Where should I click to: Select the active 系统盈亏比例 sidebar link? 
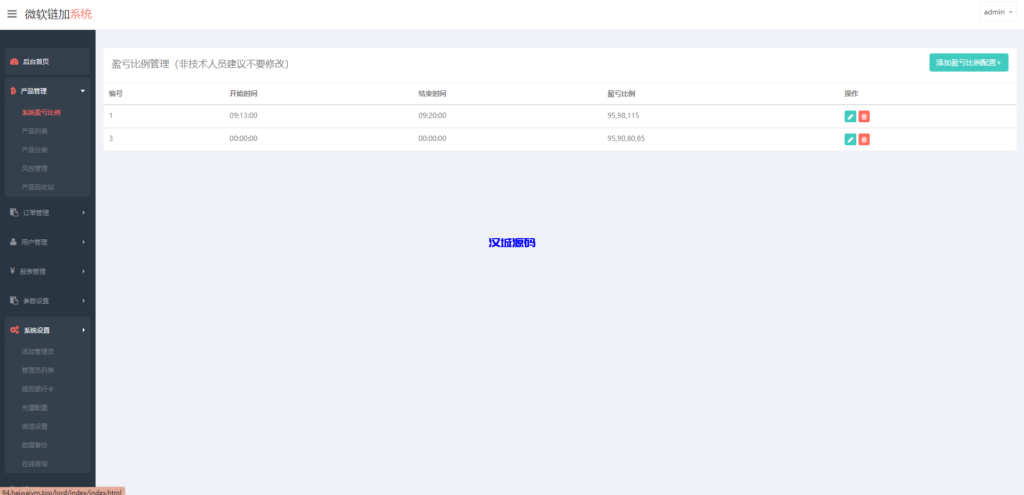click(x=41, y=112)
